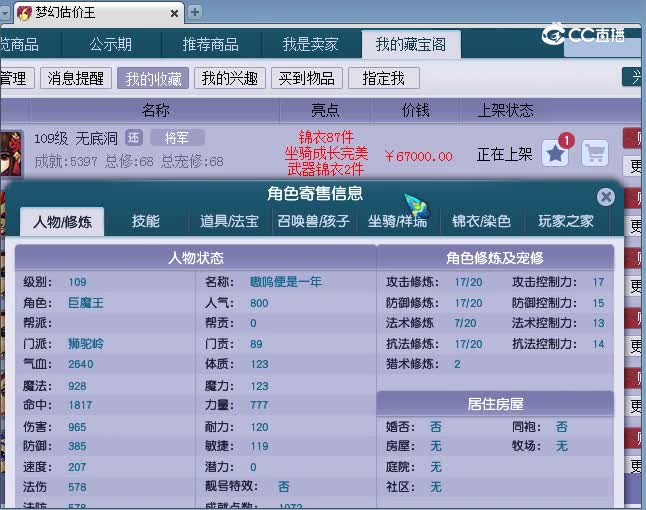Click the 指定我 button

(384, 78)
